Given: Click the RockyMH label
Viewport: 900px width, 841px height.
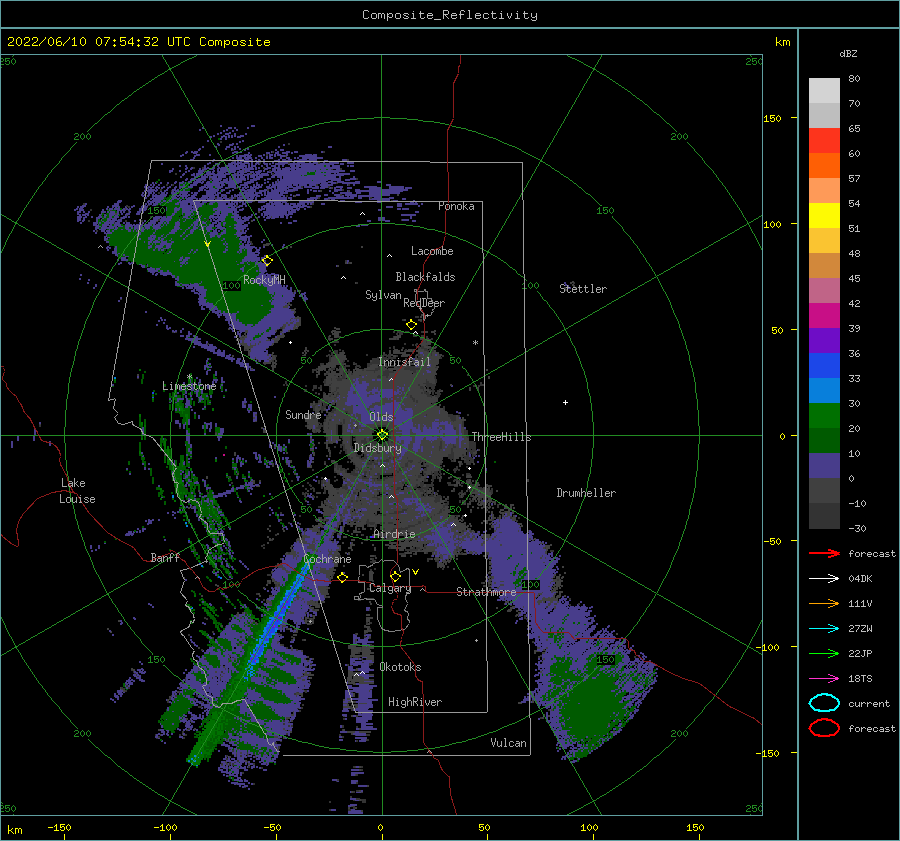Looking at the screenshot, I should tap(263, 280).
